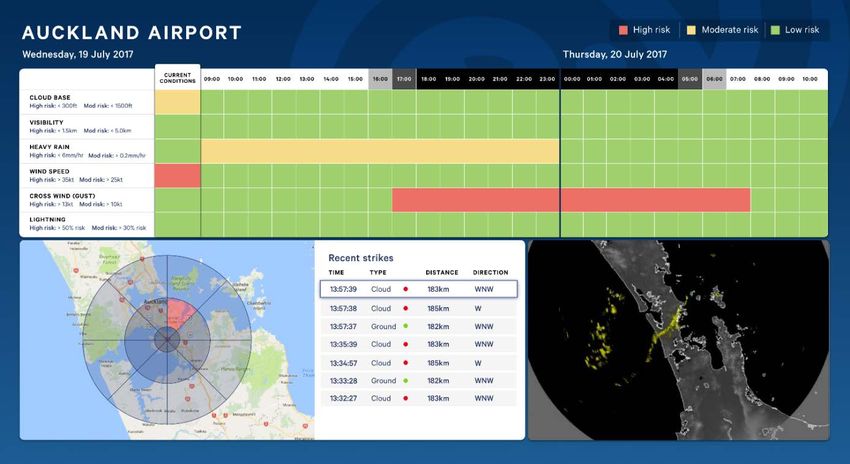This screenshot has width=850, height=464.
Task: Click the red highlighted sector on map
Action: point(179,313)
